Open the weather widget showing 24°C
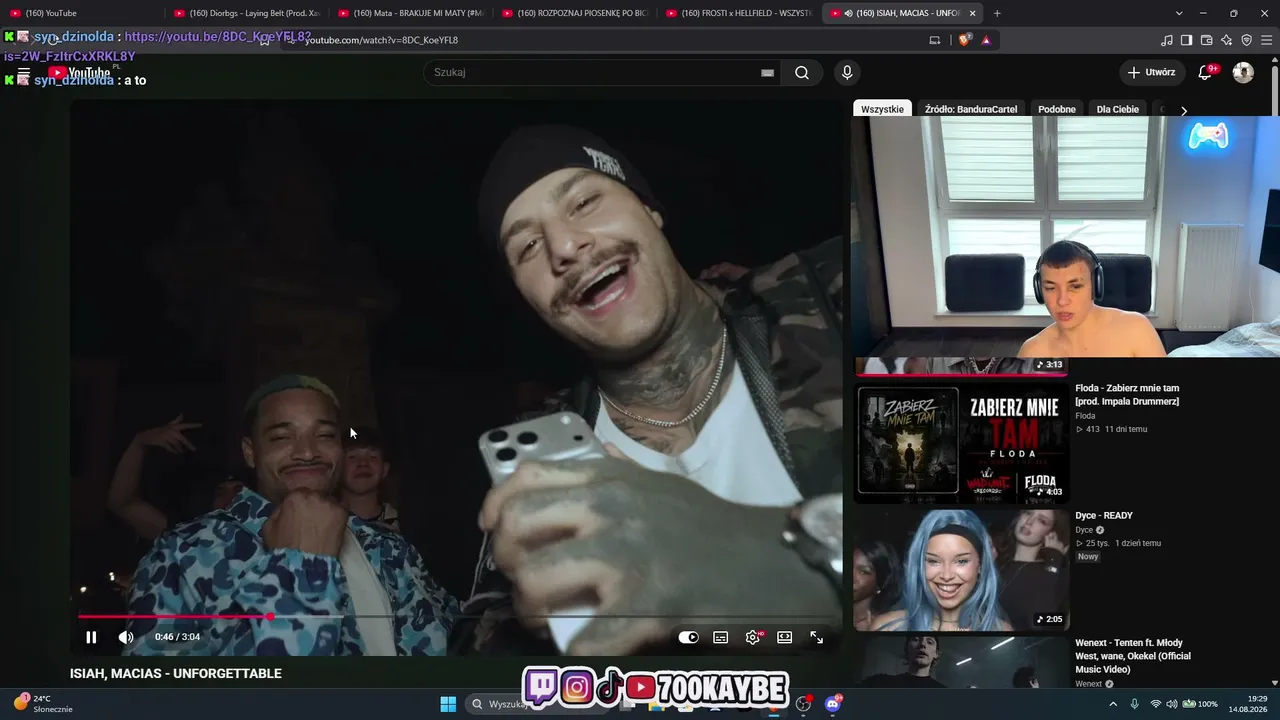The width and height of the screenshot is (1280, 720). pyautogui.click(x=42, y=704)
